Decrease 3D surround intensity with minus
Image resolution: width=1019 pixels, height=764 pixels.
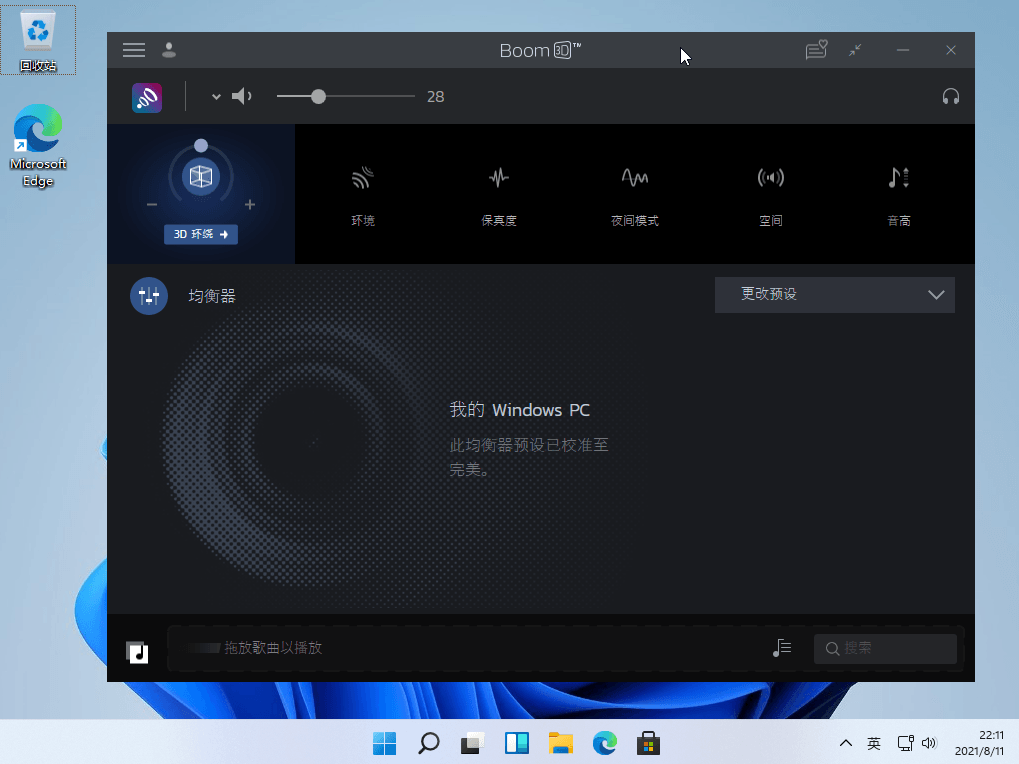pyautogui.click(x=152, y=205)
